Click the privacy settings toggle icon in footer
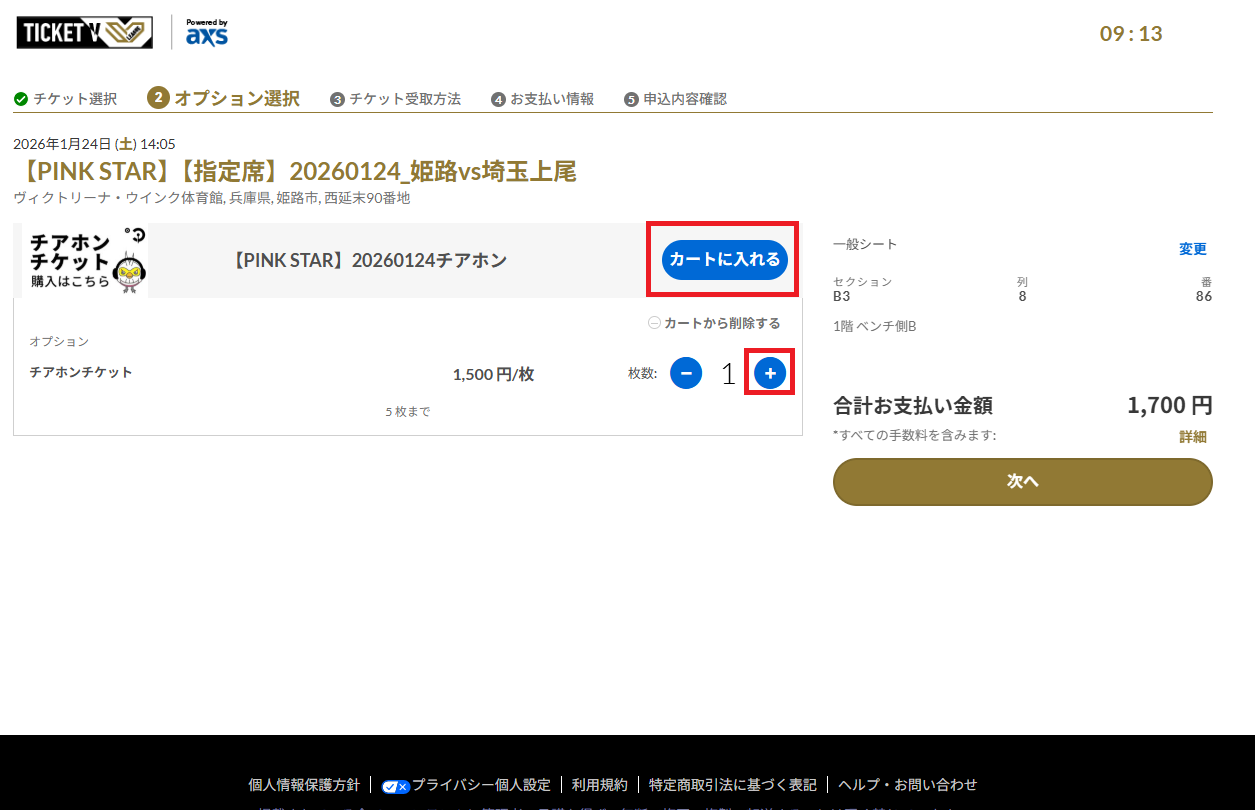 (395, 785)
